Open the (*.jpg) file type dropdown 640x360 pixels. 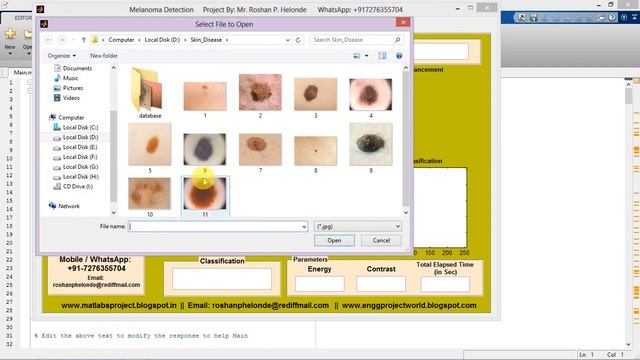(358, 226)
